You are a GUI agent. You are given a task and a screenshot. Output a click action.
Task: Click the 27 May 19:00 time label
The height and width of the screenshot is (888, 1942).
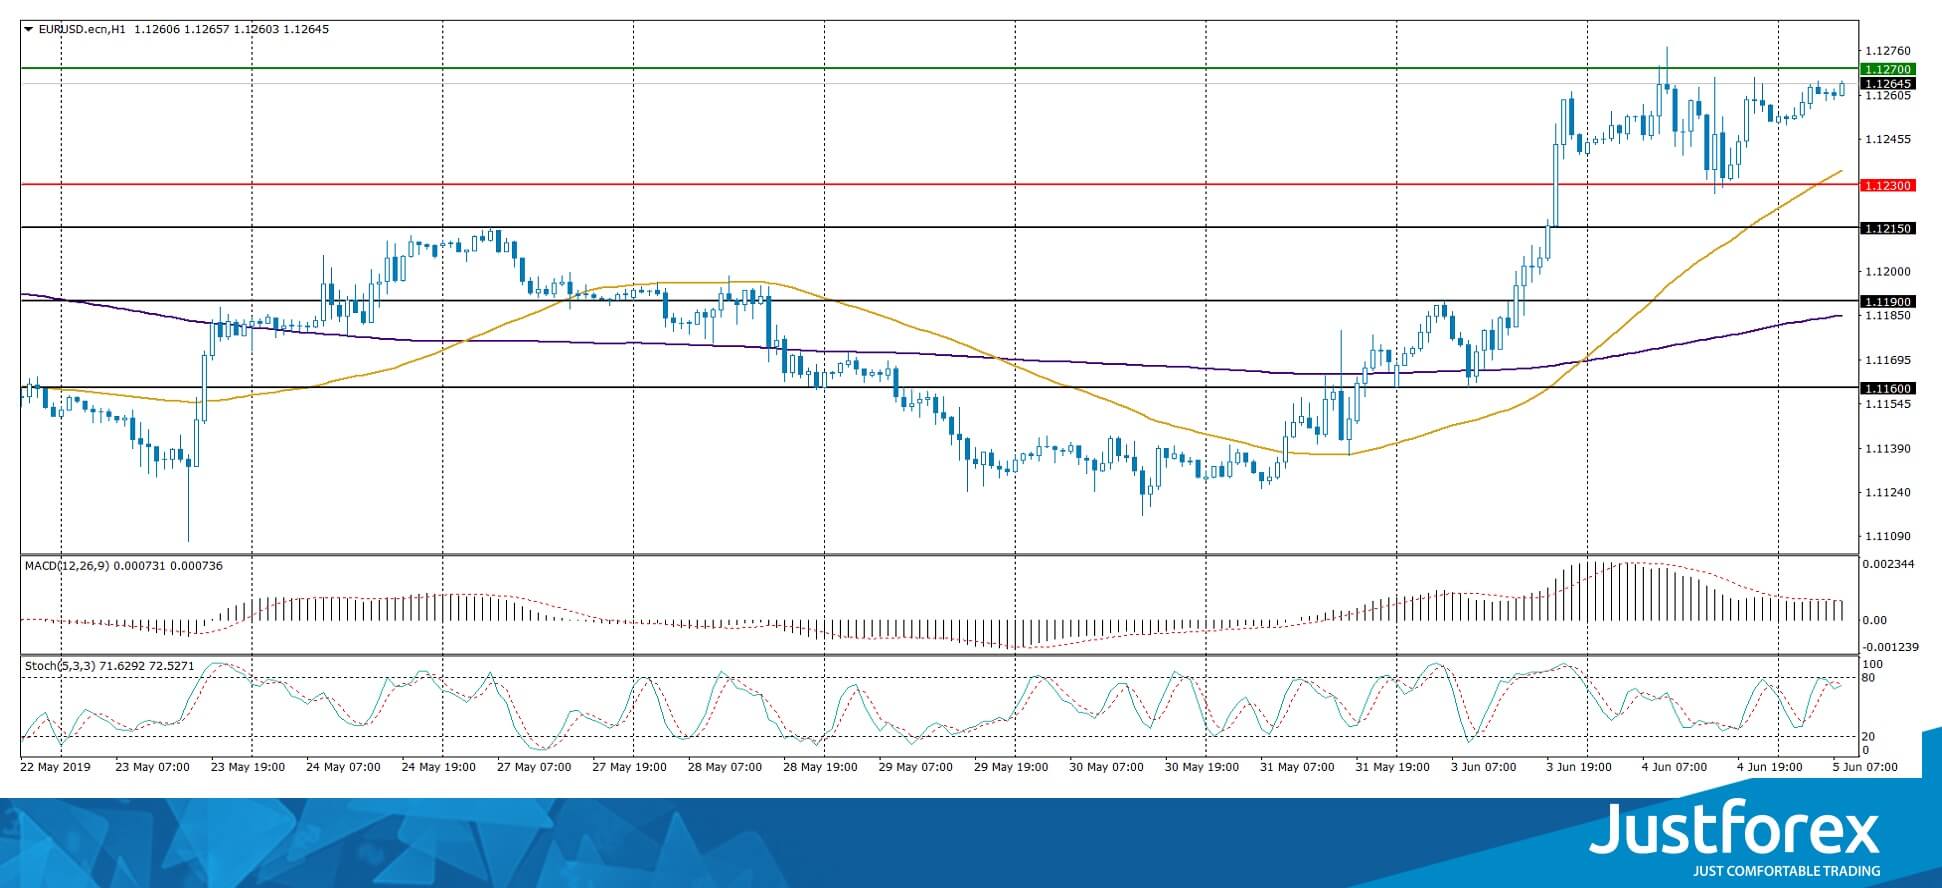tap(629, 767)
